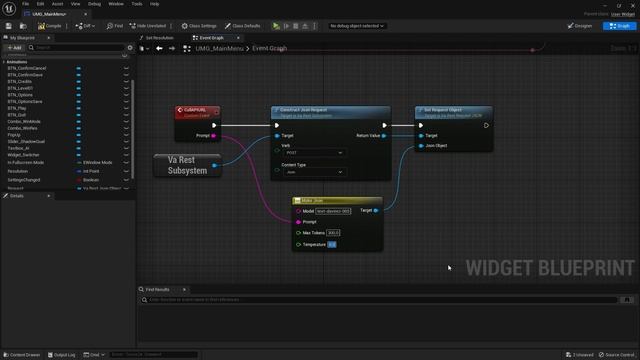
Task: Start play with green Play icon
Action: [276, 26]
